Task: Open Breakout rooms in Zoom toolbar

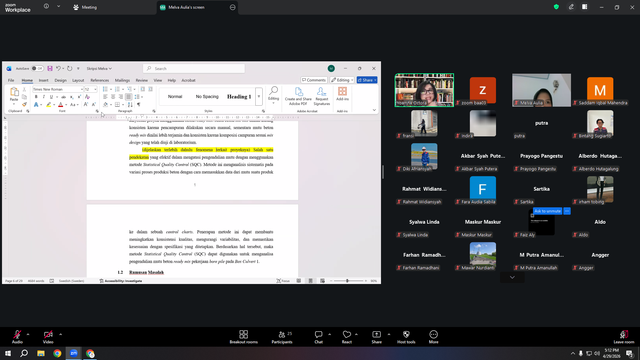Action: (243, 337)
